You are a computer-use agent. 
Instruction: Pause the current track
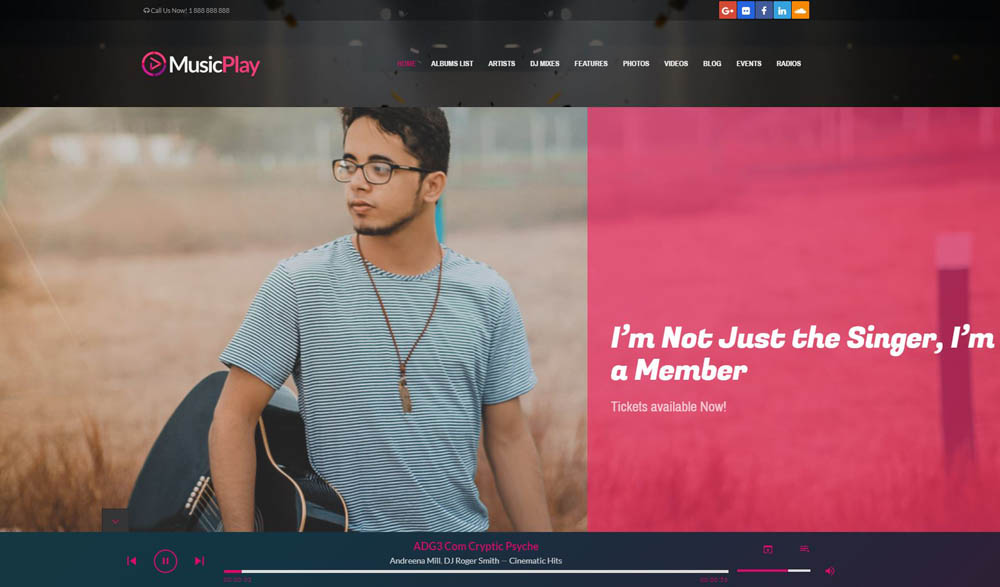pyautogui.click(x=165, y=561)
